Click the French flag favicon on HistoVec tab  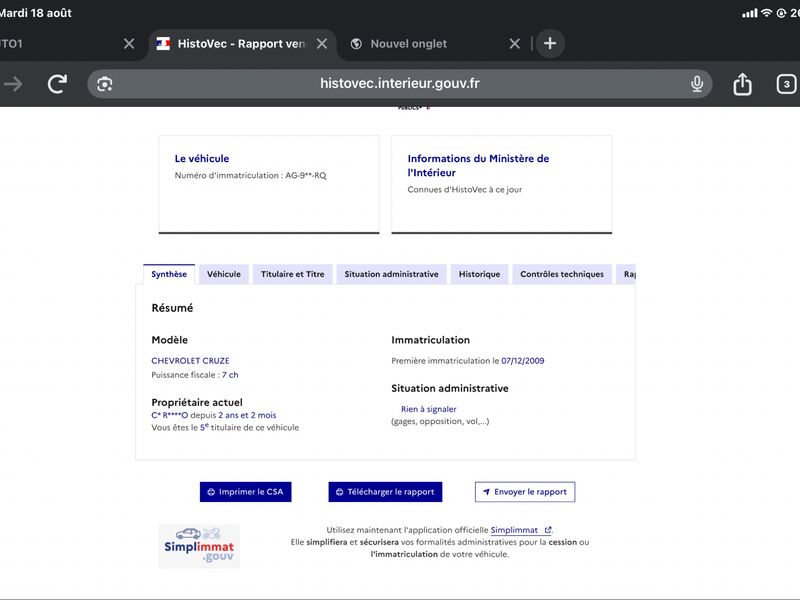coord(163,44)
